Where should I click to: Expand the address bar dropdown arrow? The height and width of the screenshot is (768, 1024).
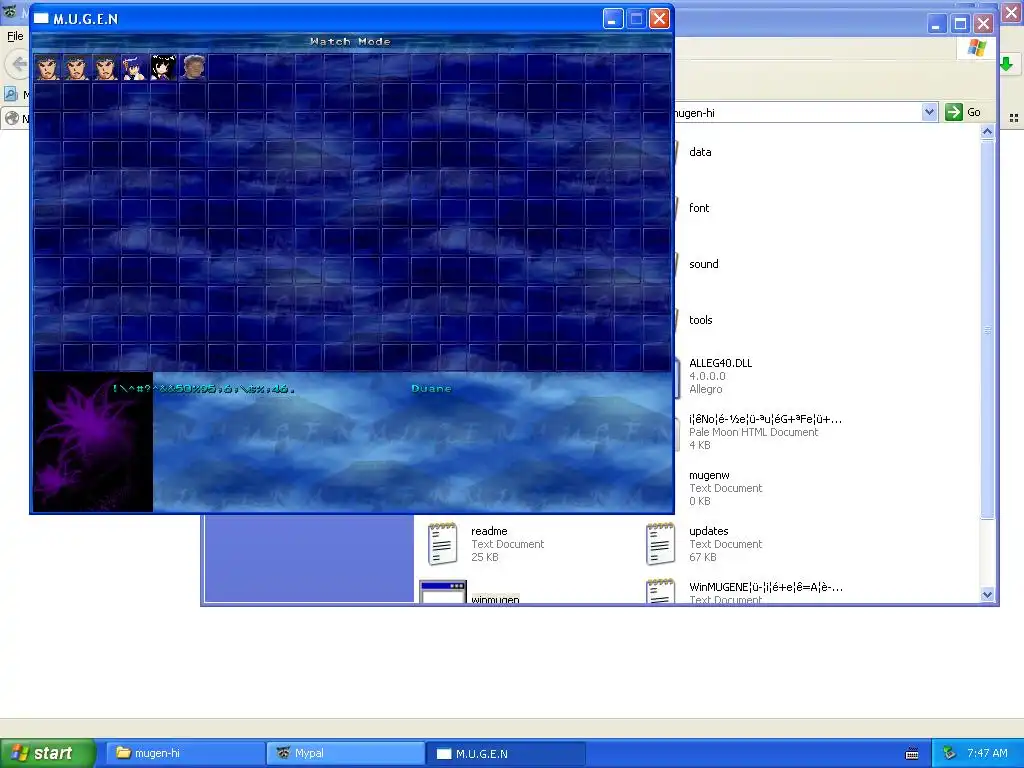click(x=929, y=112)
